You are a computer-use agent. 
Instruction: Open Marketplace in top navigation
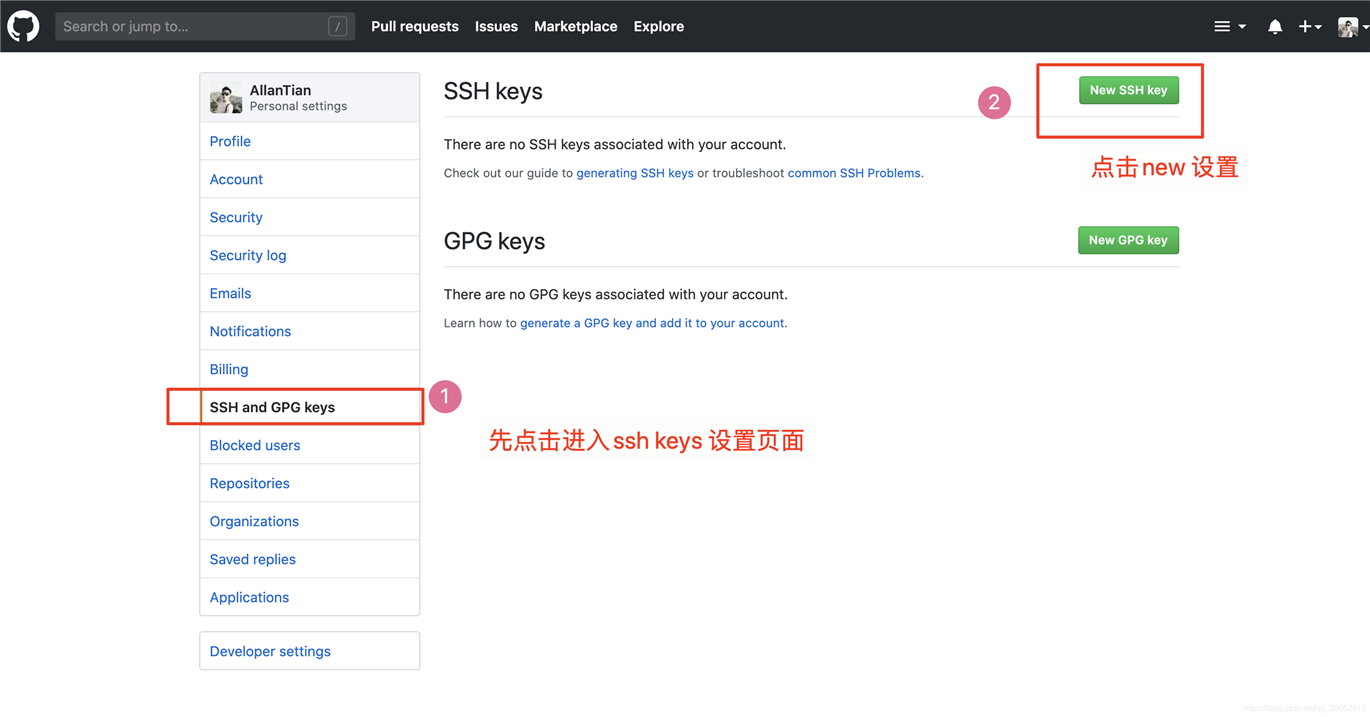[576, 27]
